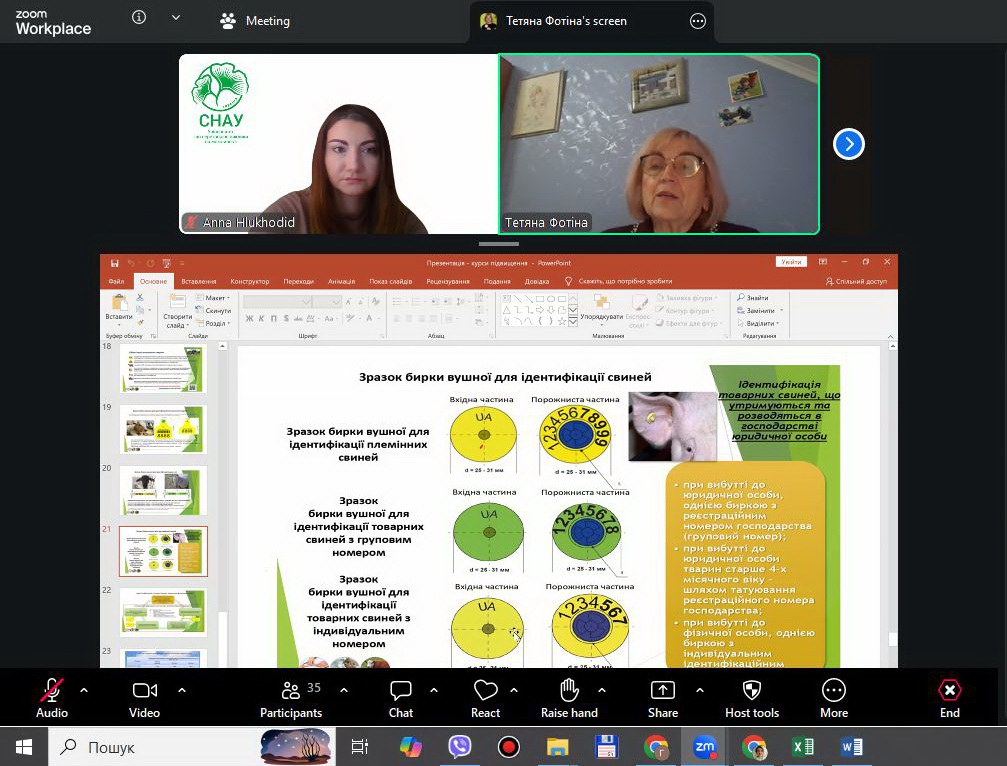Show next video participants with blue arrow
This screenshot has height=766, width=1007.
pyautogui.click(x=848, y=144)
